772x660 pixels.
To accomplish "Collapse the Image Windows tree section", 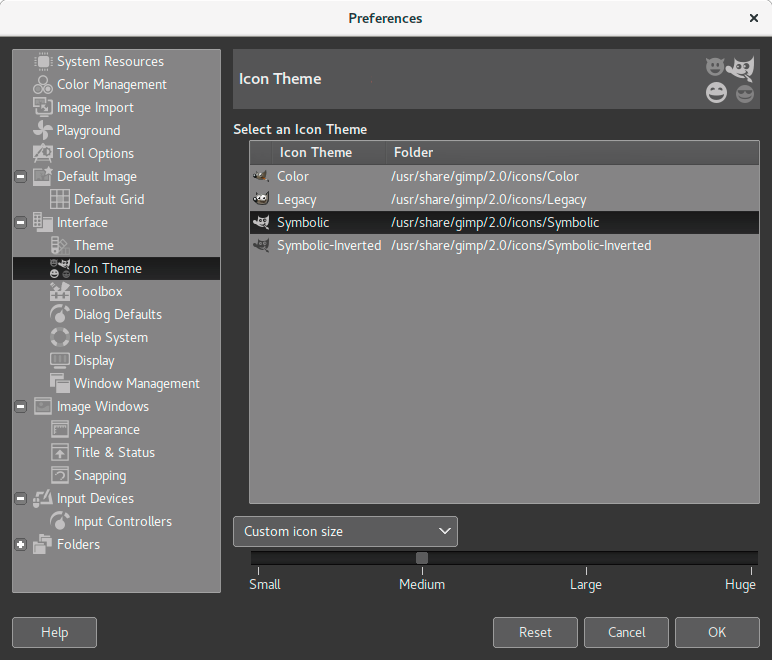I will tap(21, 407).
